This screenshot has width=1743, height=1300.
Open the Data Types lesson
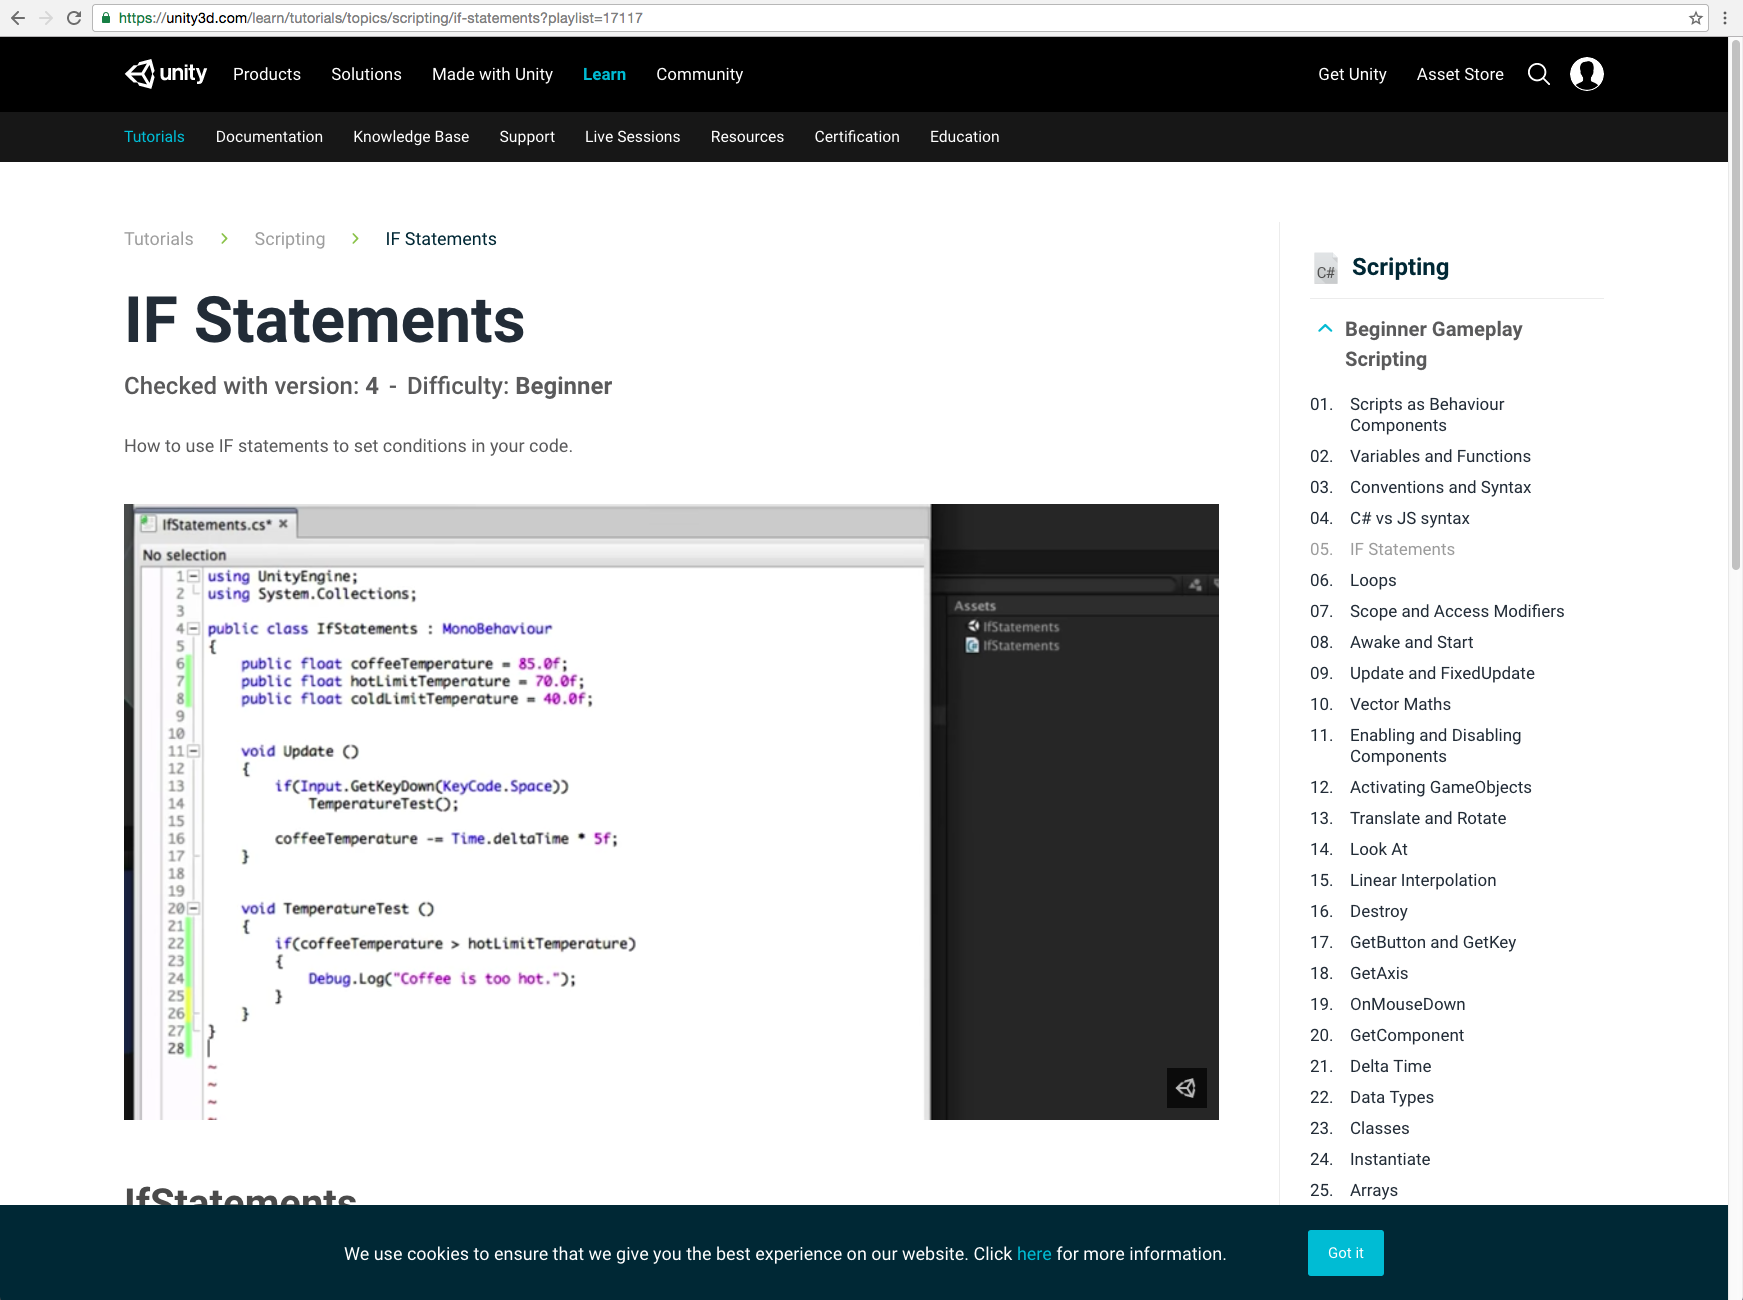click(1391, 1097)
